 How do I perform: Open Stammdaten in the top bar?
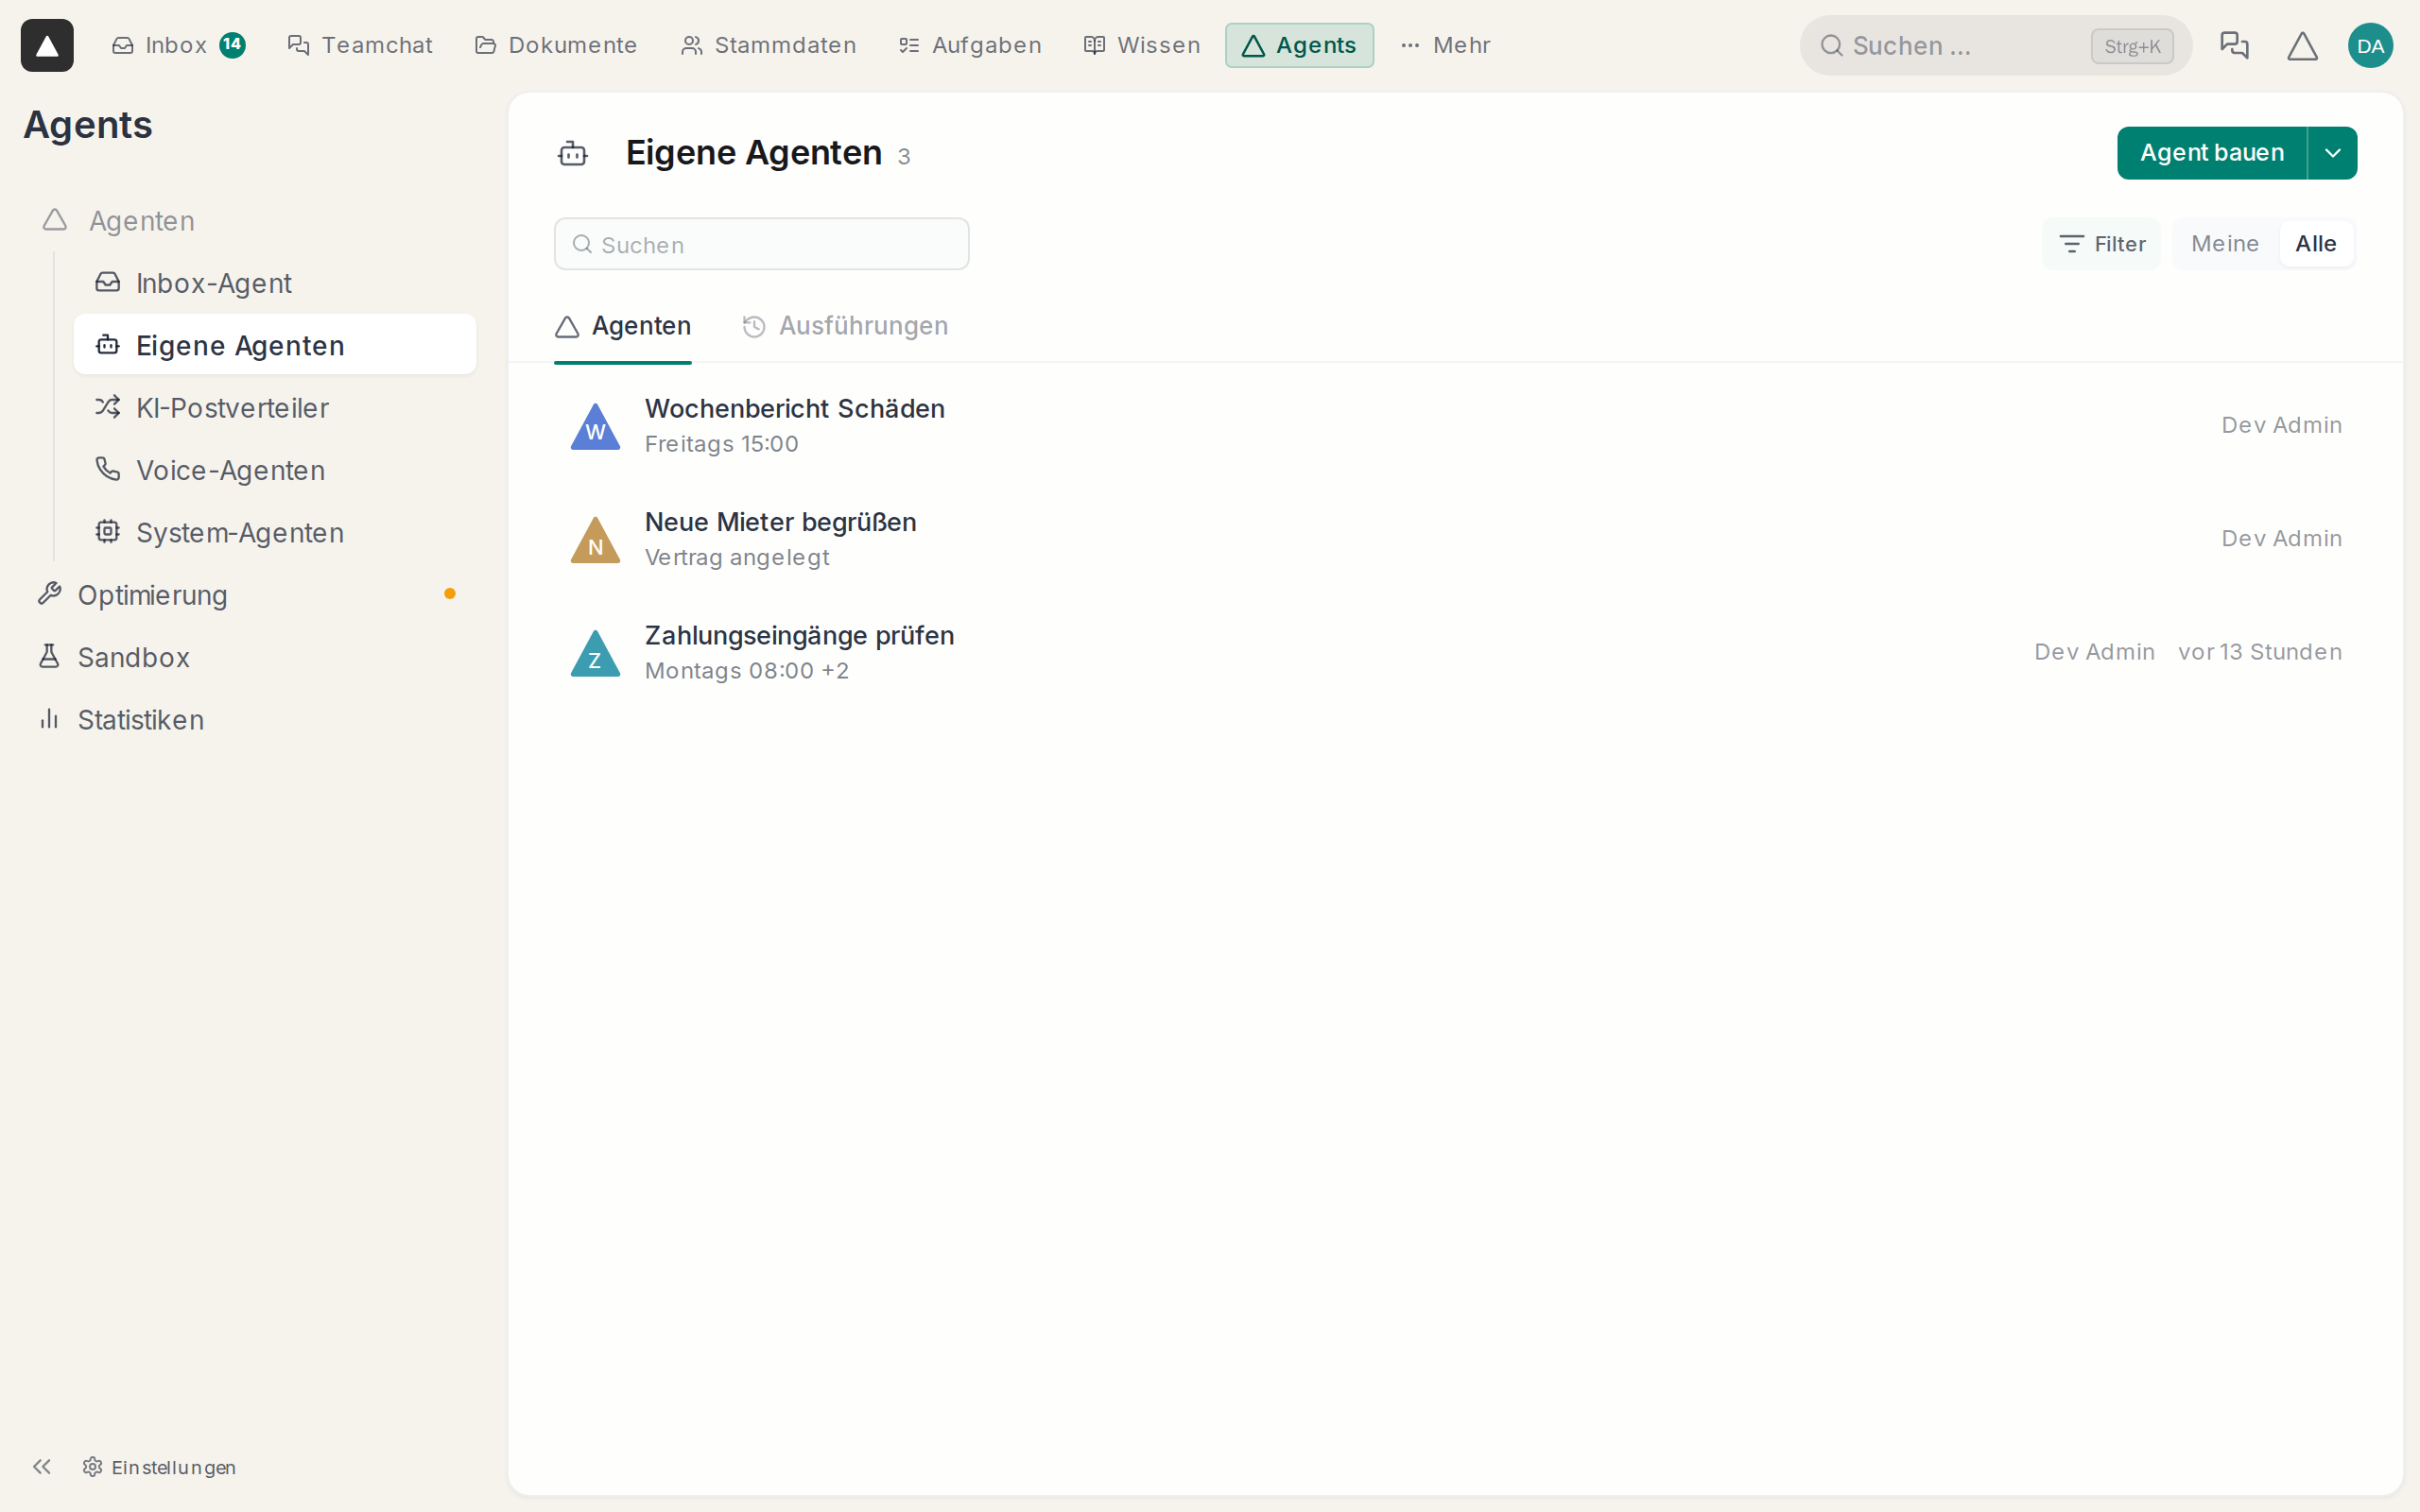(768, 45)
